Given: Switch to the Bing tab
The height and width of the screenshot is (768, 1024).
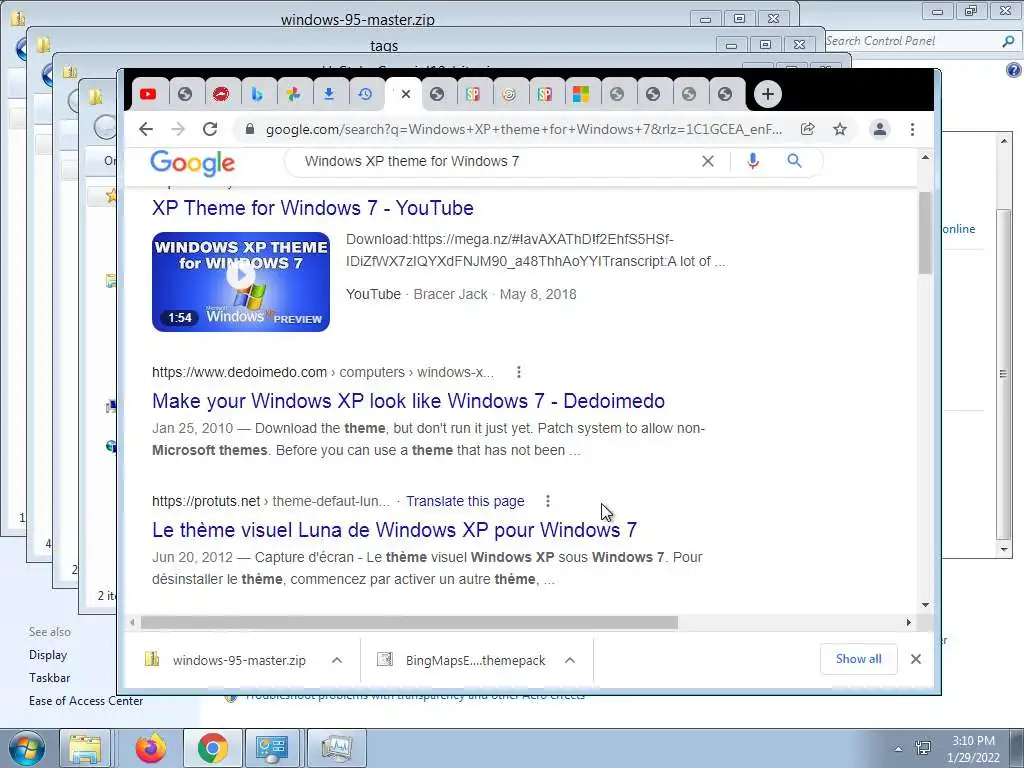Looking at the screenshot, I should (x=257, y=94).
